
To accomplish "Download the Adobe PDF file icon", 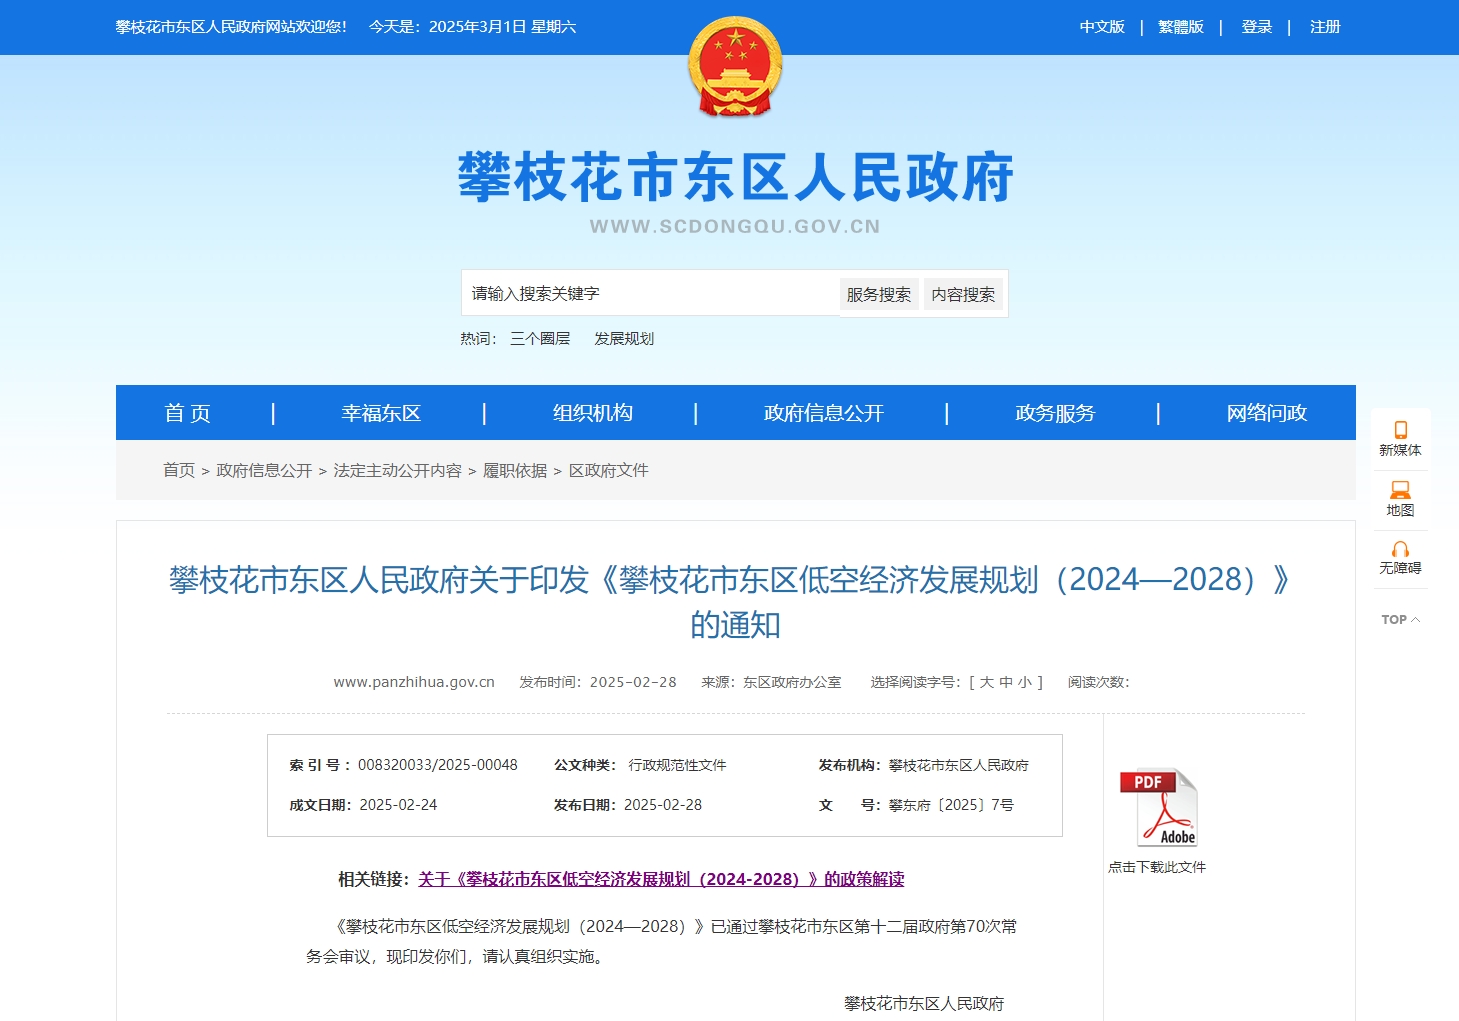I will point(1158,808).
